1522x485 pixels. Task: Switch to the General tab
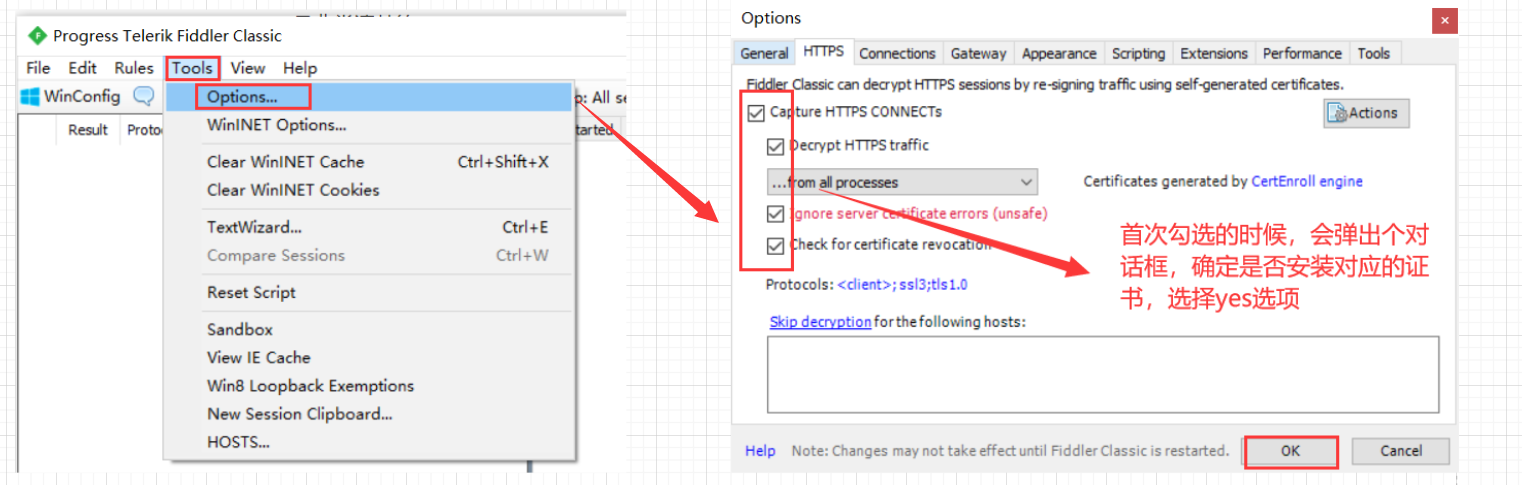click(764, 54)
